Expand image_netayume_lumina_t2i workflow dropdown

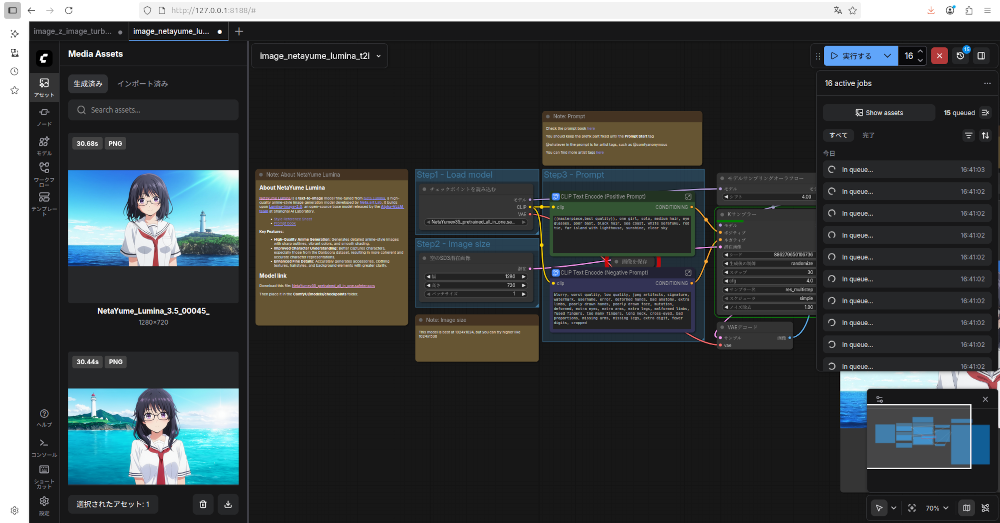(379, 56)
